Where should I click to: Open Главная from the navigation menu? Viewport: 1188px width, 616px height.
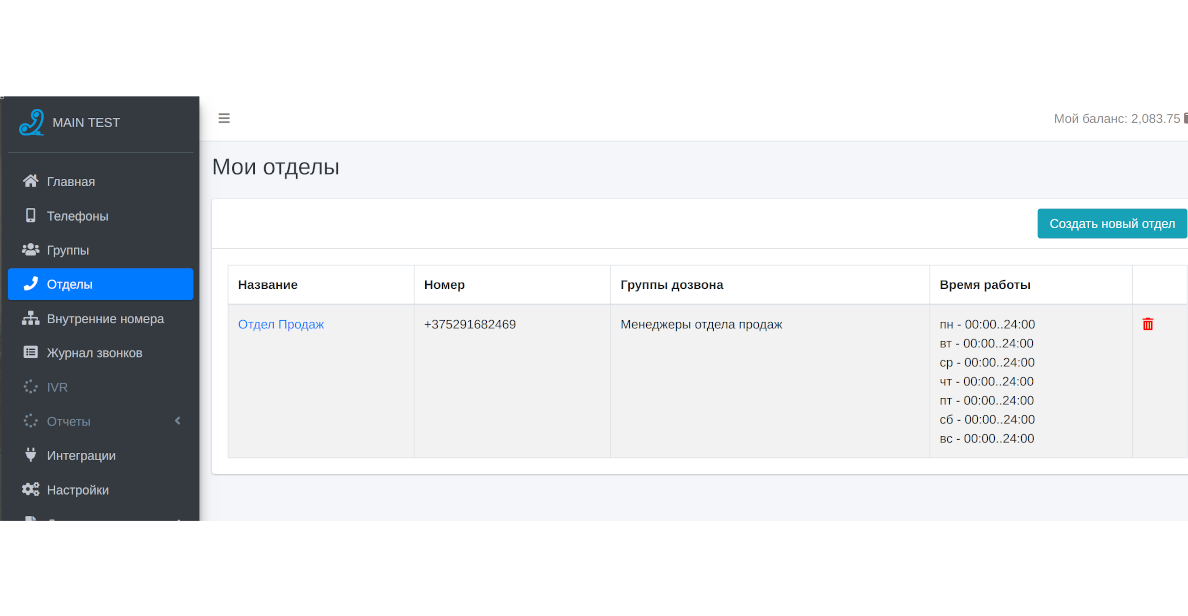(70, 181)
